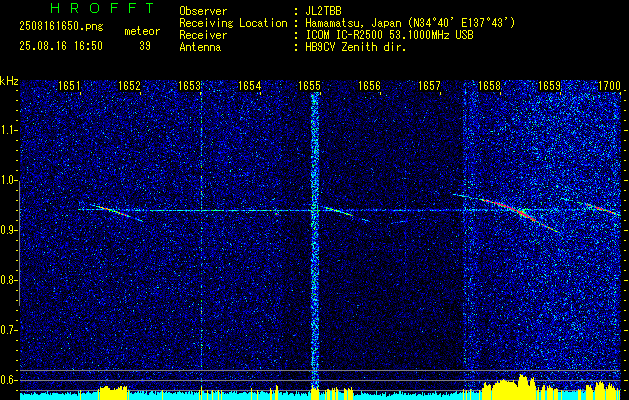
Task: Click the 1700 time marker
Action: [x=609, y=85]
